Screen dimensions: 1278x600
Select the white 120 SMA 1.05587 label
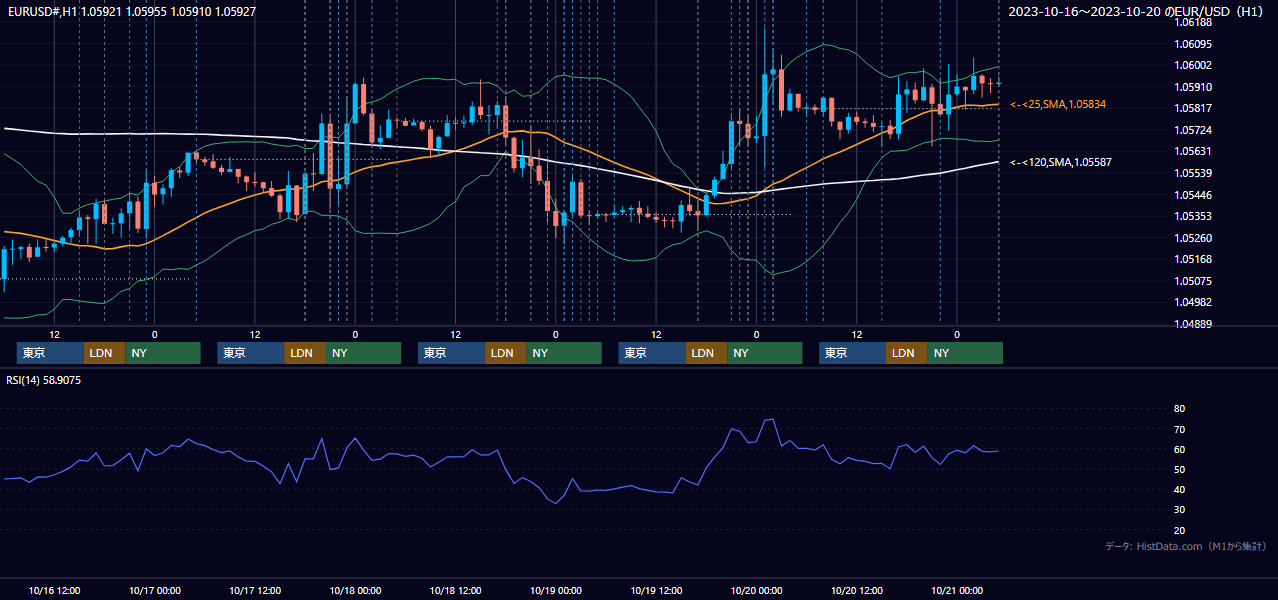[1061, 162]
